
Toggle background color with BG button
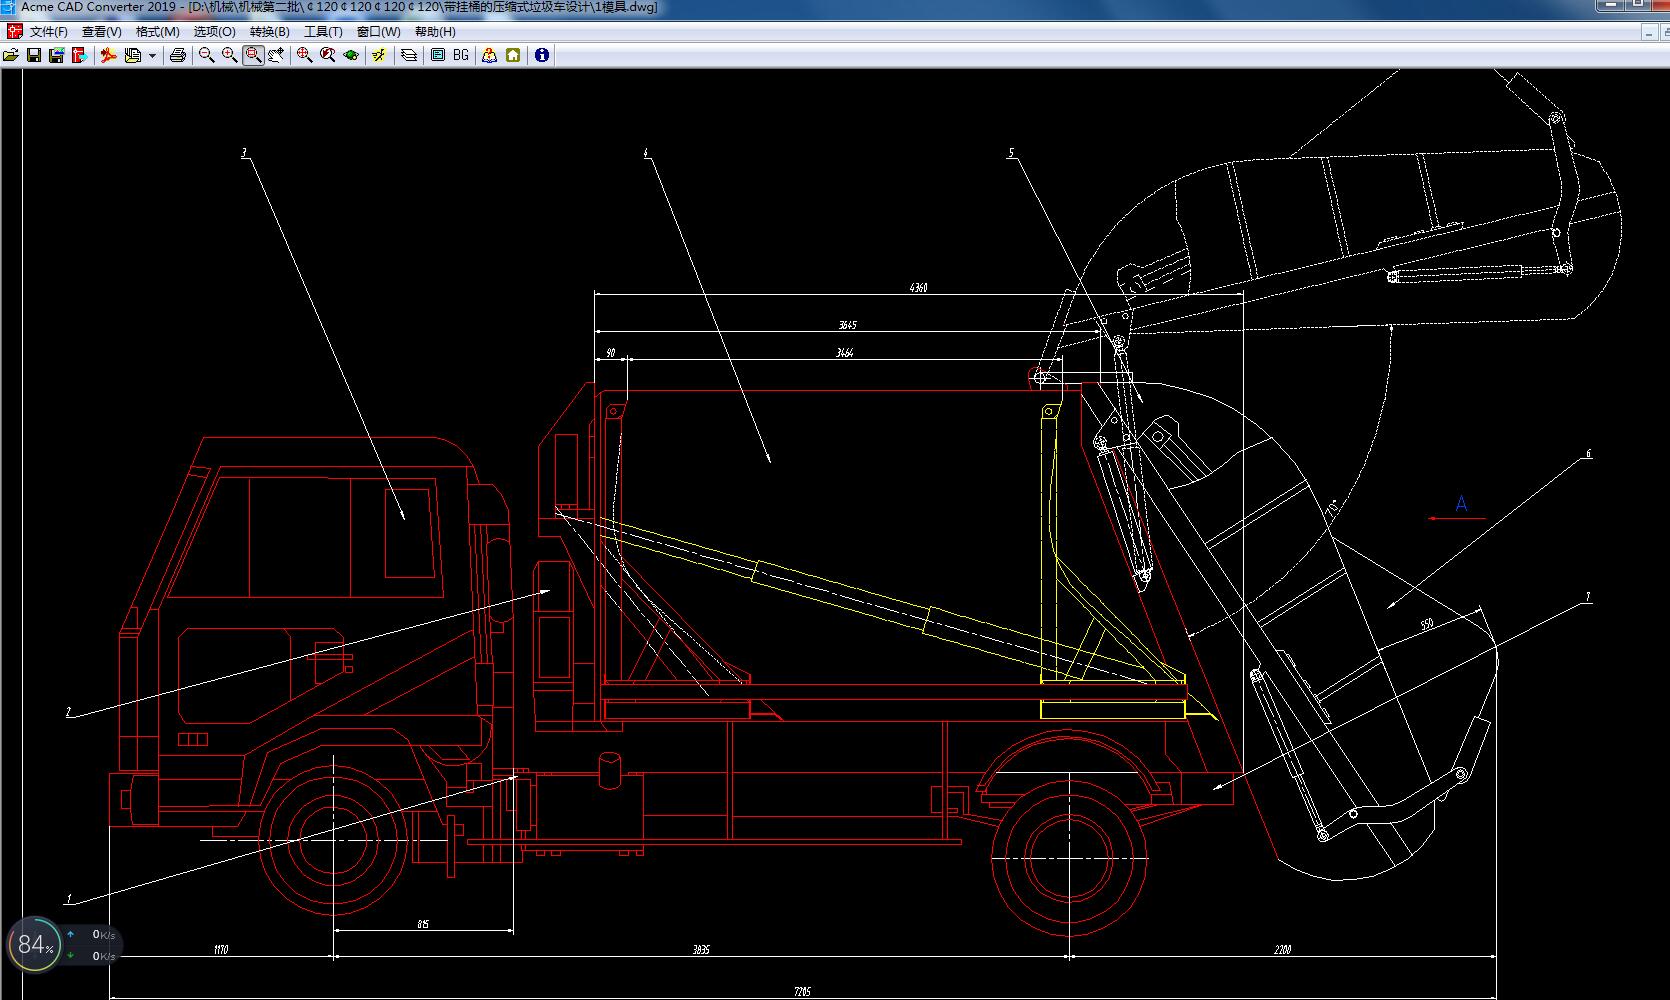click(x=461, y=55)
